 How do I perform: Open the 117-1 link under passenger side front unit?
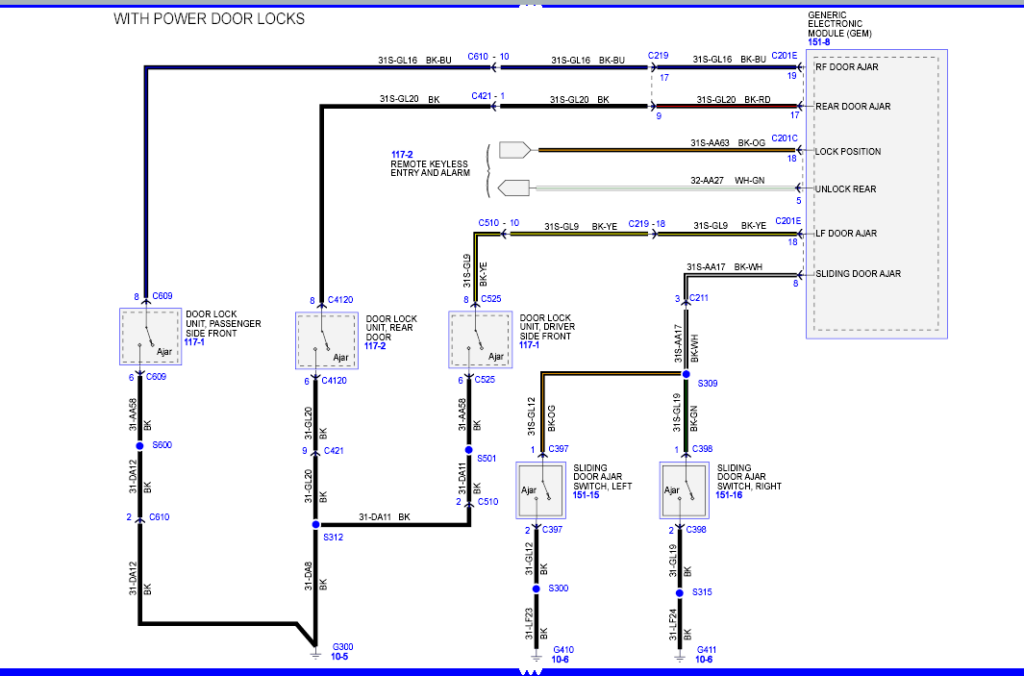pos(194,342)
